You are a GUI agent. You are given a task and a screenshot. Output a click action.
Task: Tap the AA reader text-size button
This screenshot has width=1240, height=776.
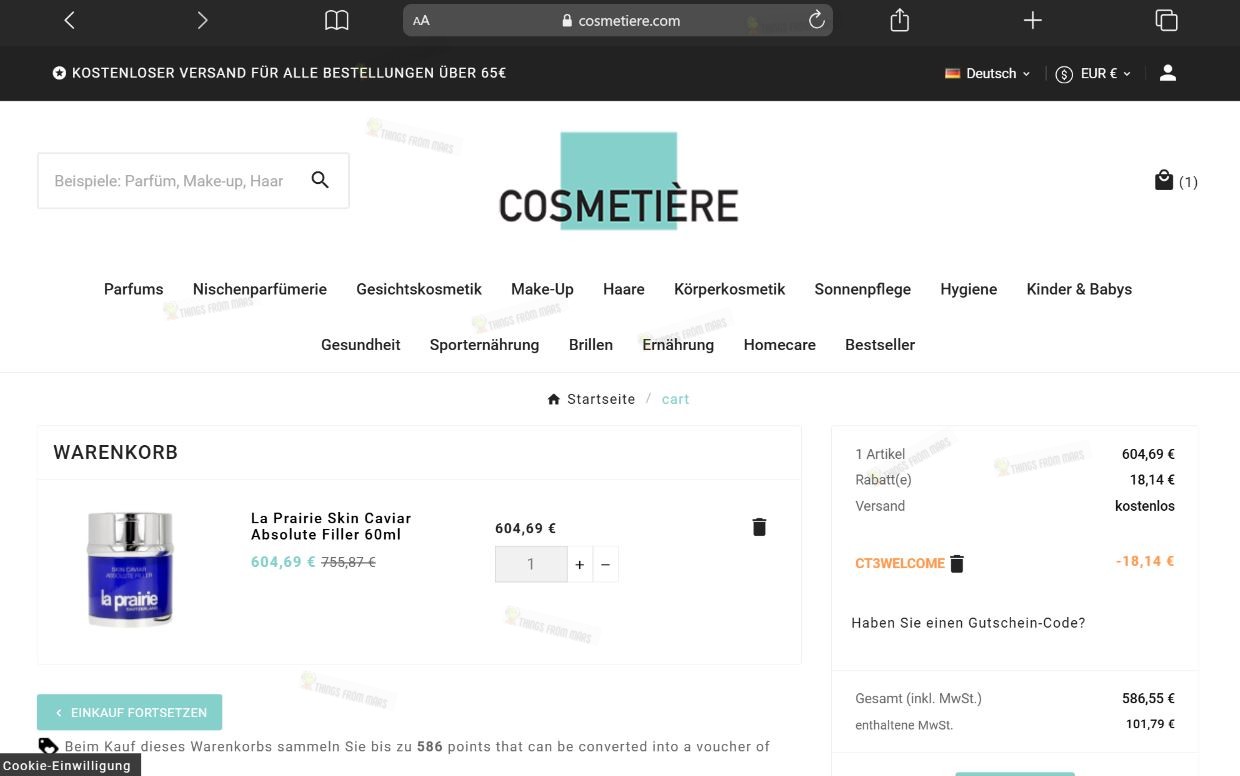point(421,20)
